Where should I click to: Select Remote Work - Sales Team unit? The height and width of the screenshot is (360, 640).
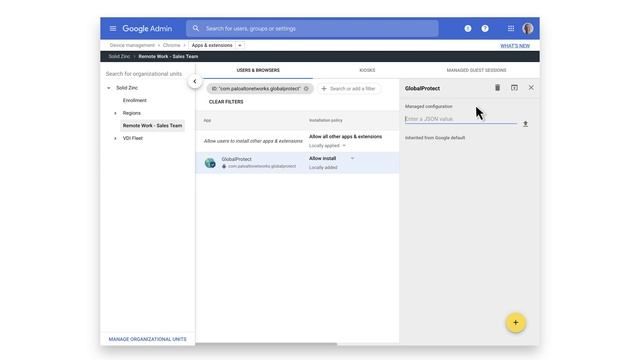pyautogui.click(x=152, y=126)
